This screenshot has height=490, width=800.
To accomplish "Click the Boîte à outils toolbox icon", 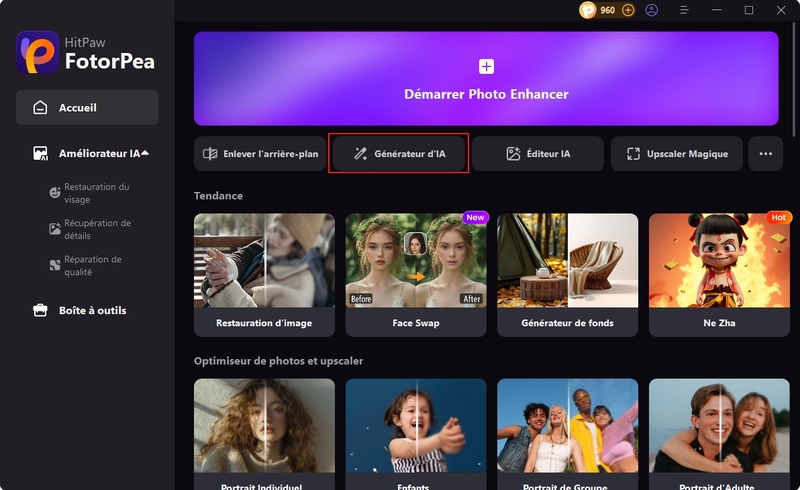I will click(40, 310).
